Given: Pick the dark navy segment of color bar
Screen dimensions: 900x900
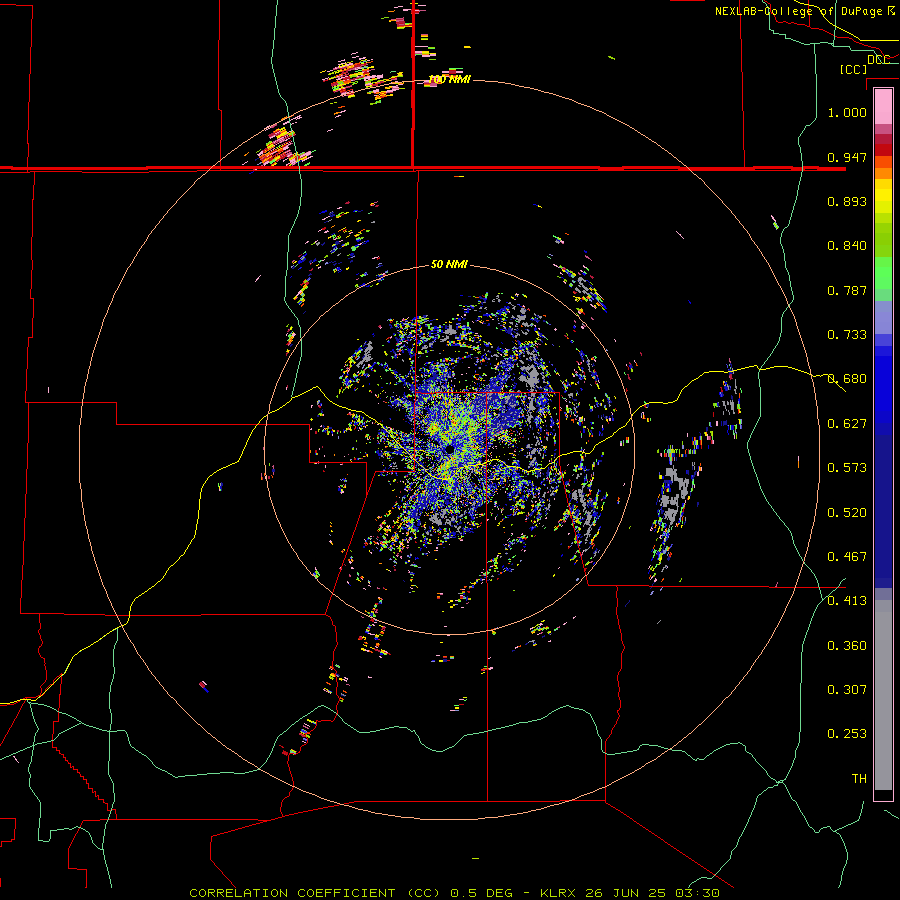Looking at the screenshot, I should coord(883,511).
